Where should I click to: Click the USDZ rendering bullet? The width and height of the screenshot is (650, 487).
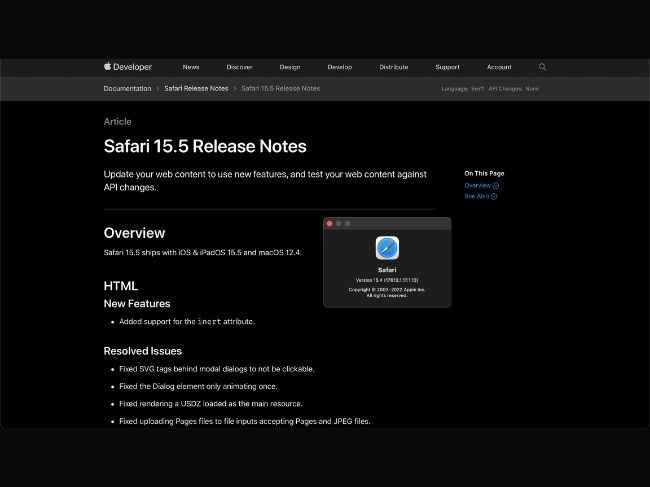(211, 404)
